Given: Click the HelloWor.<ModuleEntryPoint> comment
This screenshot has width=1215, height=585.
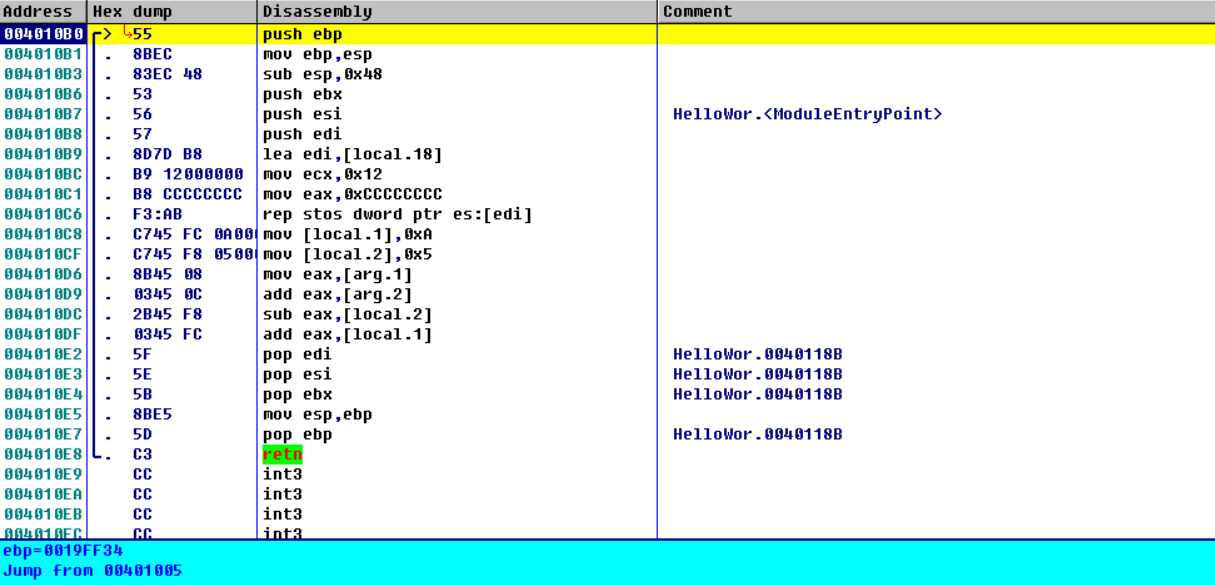Looking at the screenshot, I should [x=807, y=114].
